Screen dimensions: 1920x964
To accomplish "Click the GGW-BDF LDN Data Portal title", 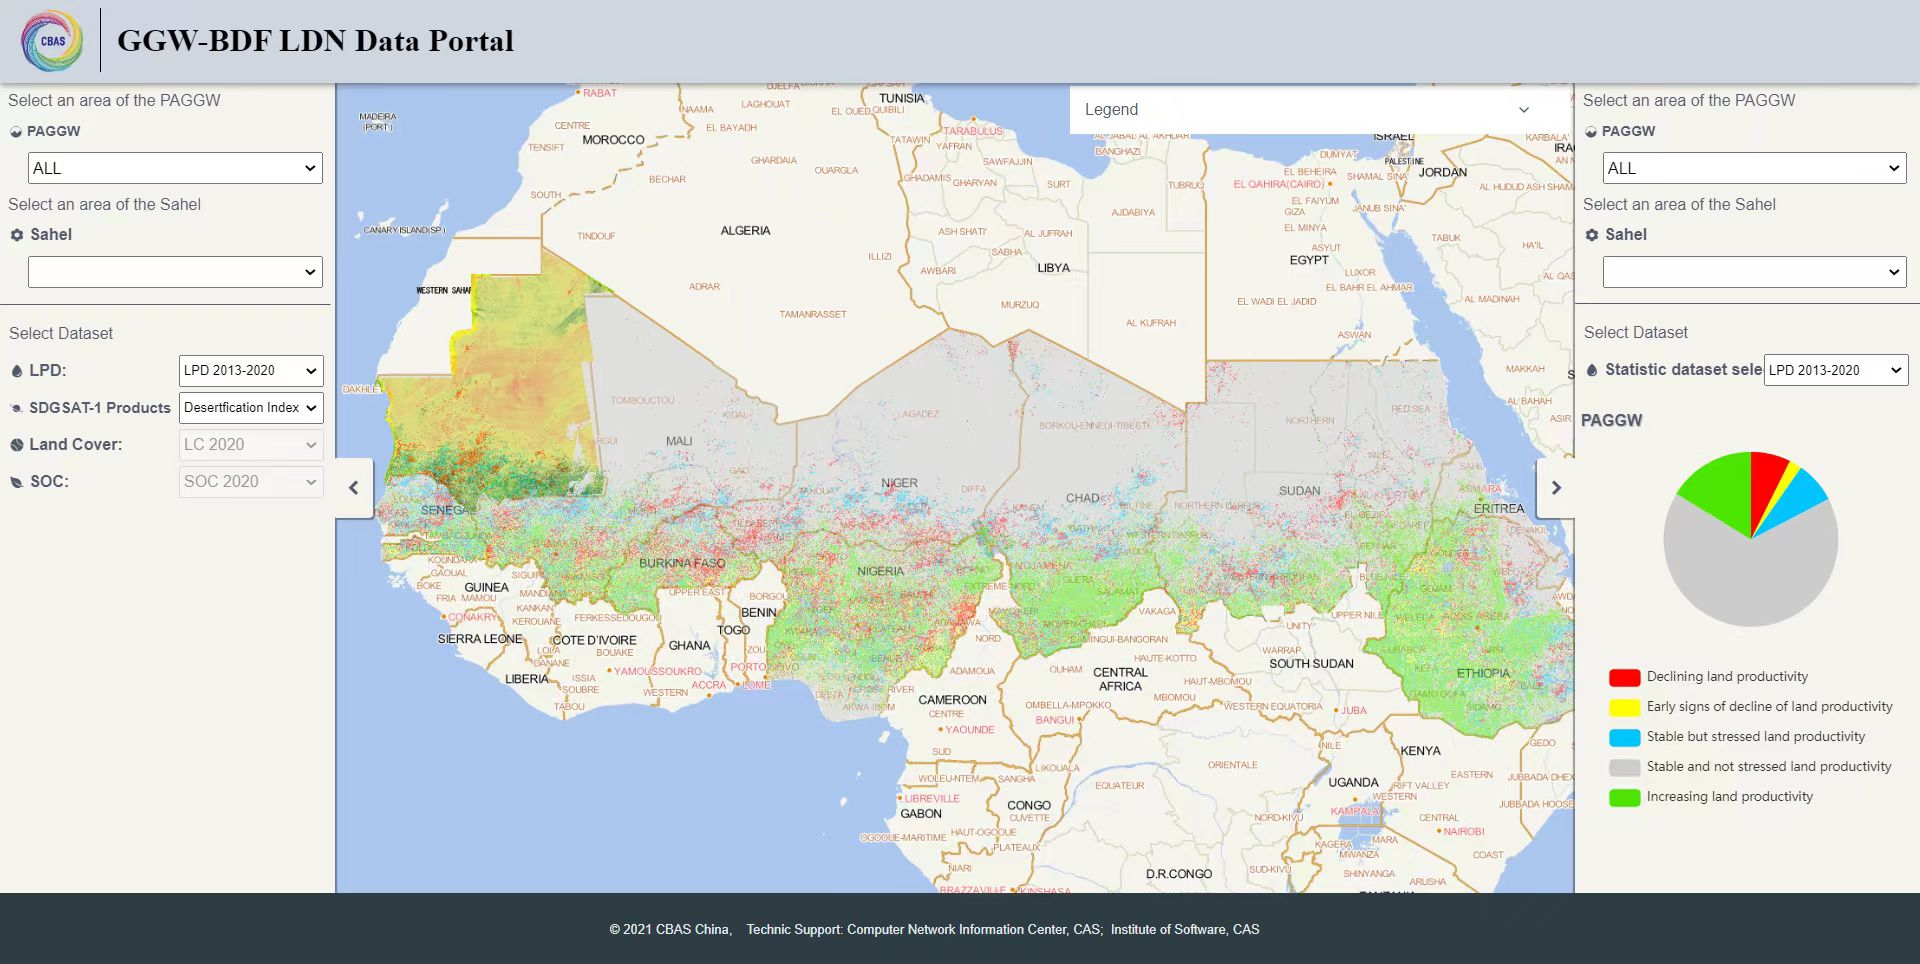I will pos(315,41).
